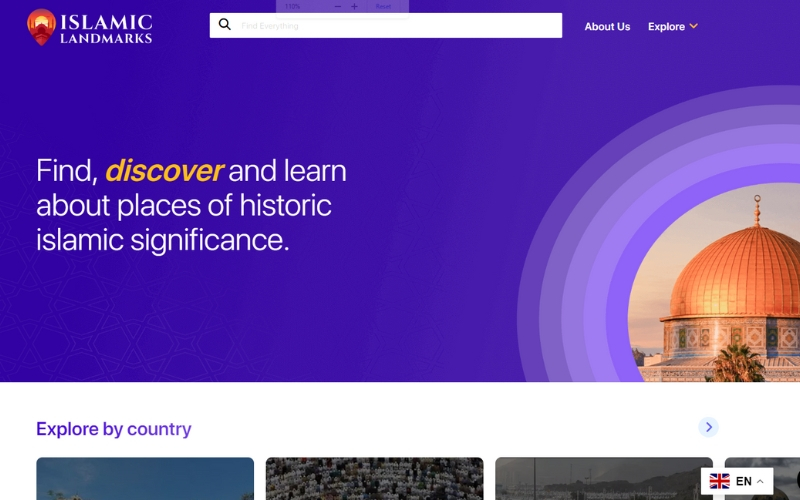The width and height of the screenshot is (800, 500).
Task: Open the second country card with crowd
Action: [374, 479]
